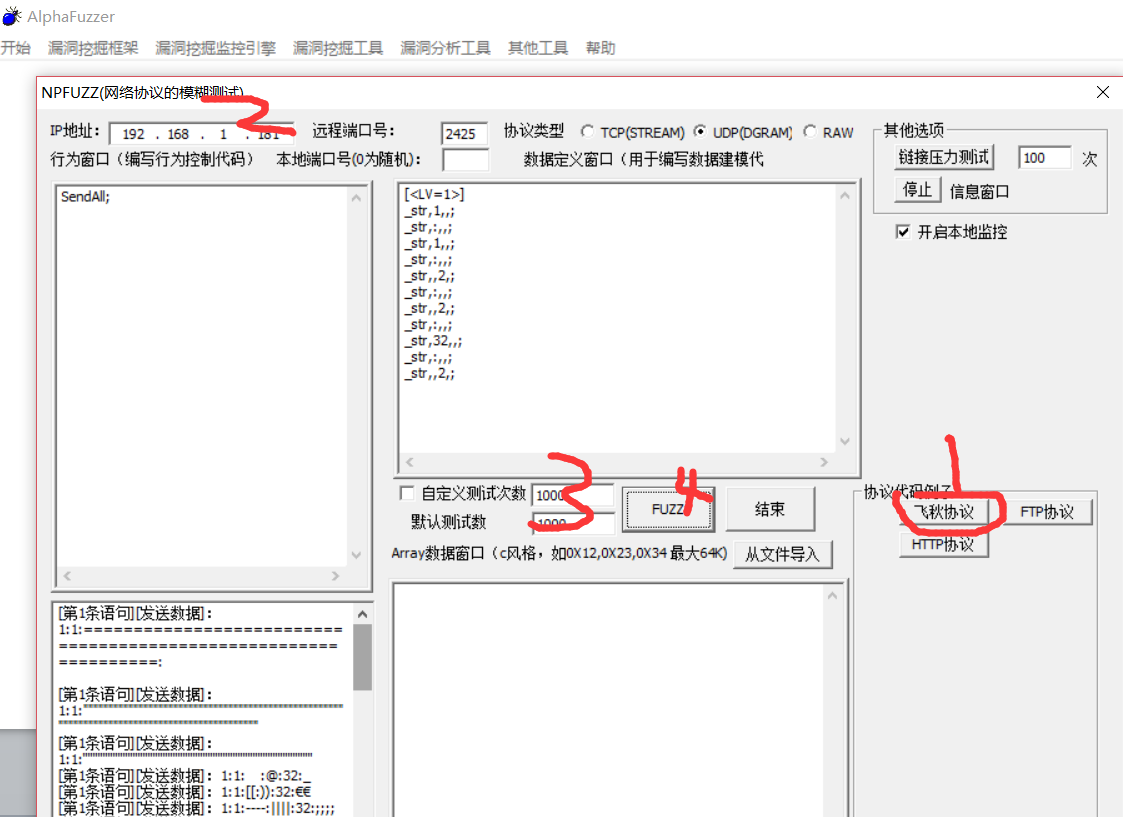Enable the 自定义测试次数 checkbox

tap(407, 493)
